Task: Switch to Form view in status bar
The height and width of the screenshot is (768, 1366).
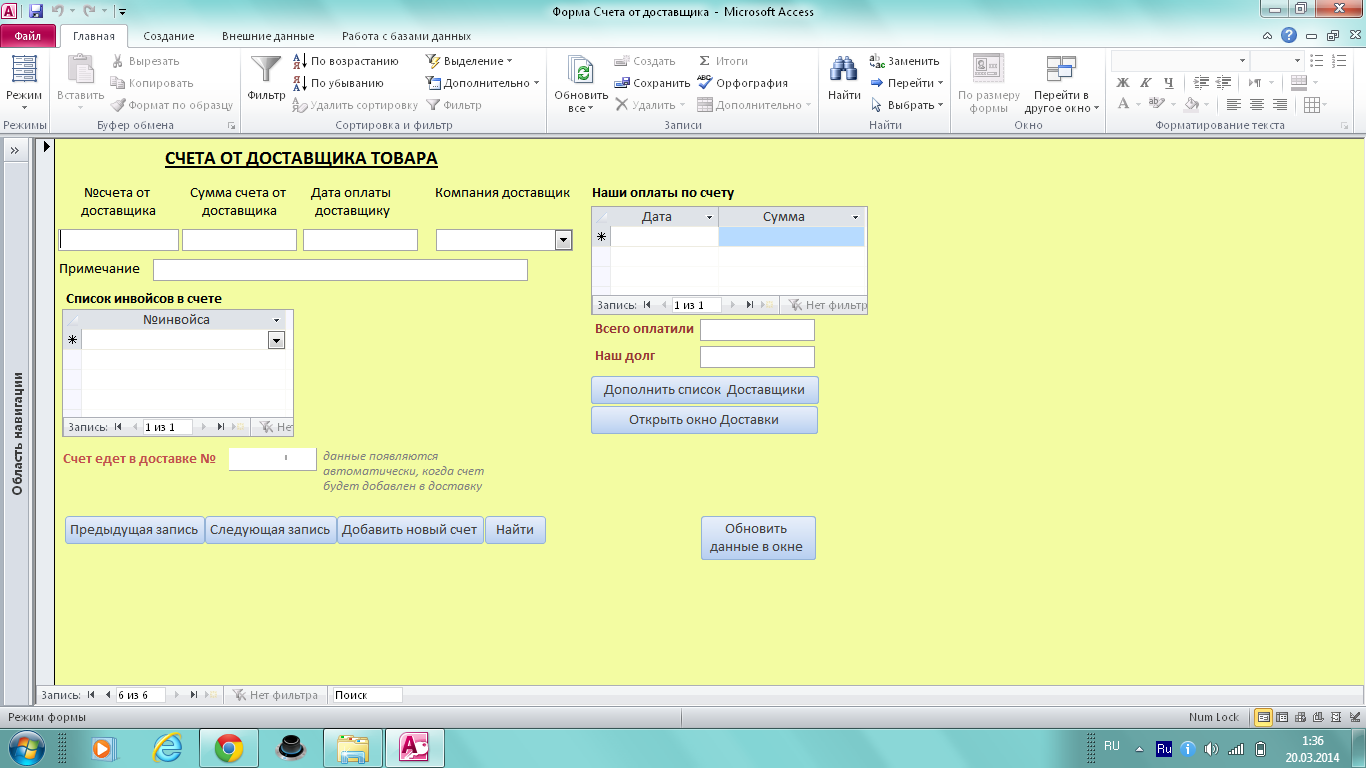Action: (x=1264, y=717)
